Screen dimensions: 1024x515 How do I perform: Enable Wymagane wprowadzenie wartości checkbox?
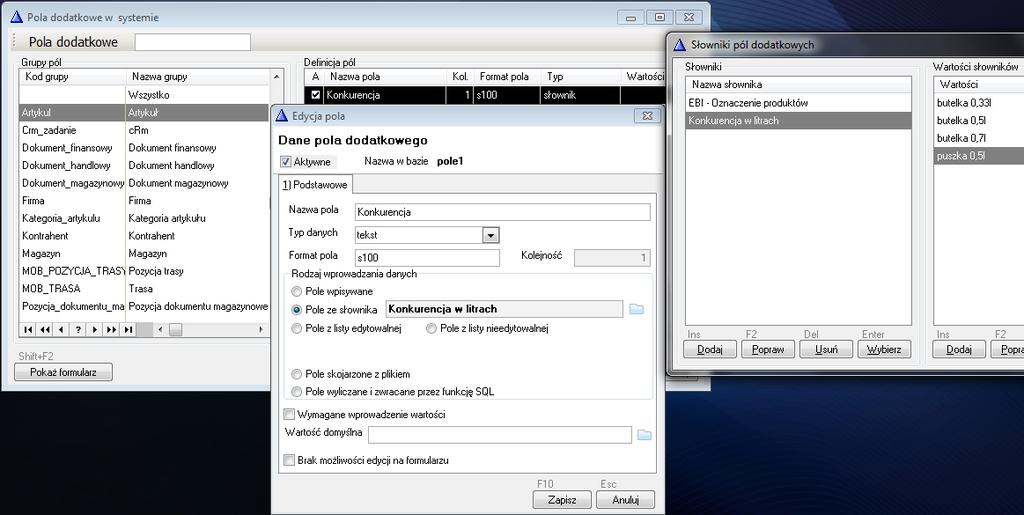click(289, 414)
